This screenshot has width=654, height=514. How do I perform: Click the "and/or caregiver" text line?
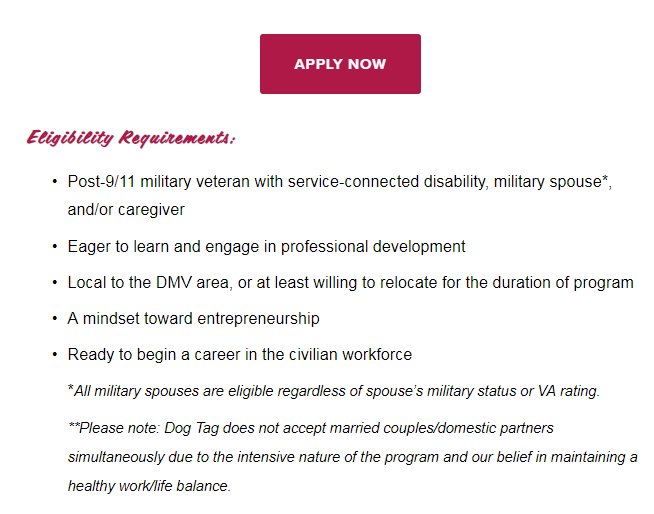point(126,210)
